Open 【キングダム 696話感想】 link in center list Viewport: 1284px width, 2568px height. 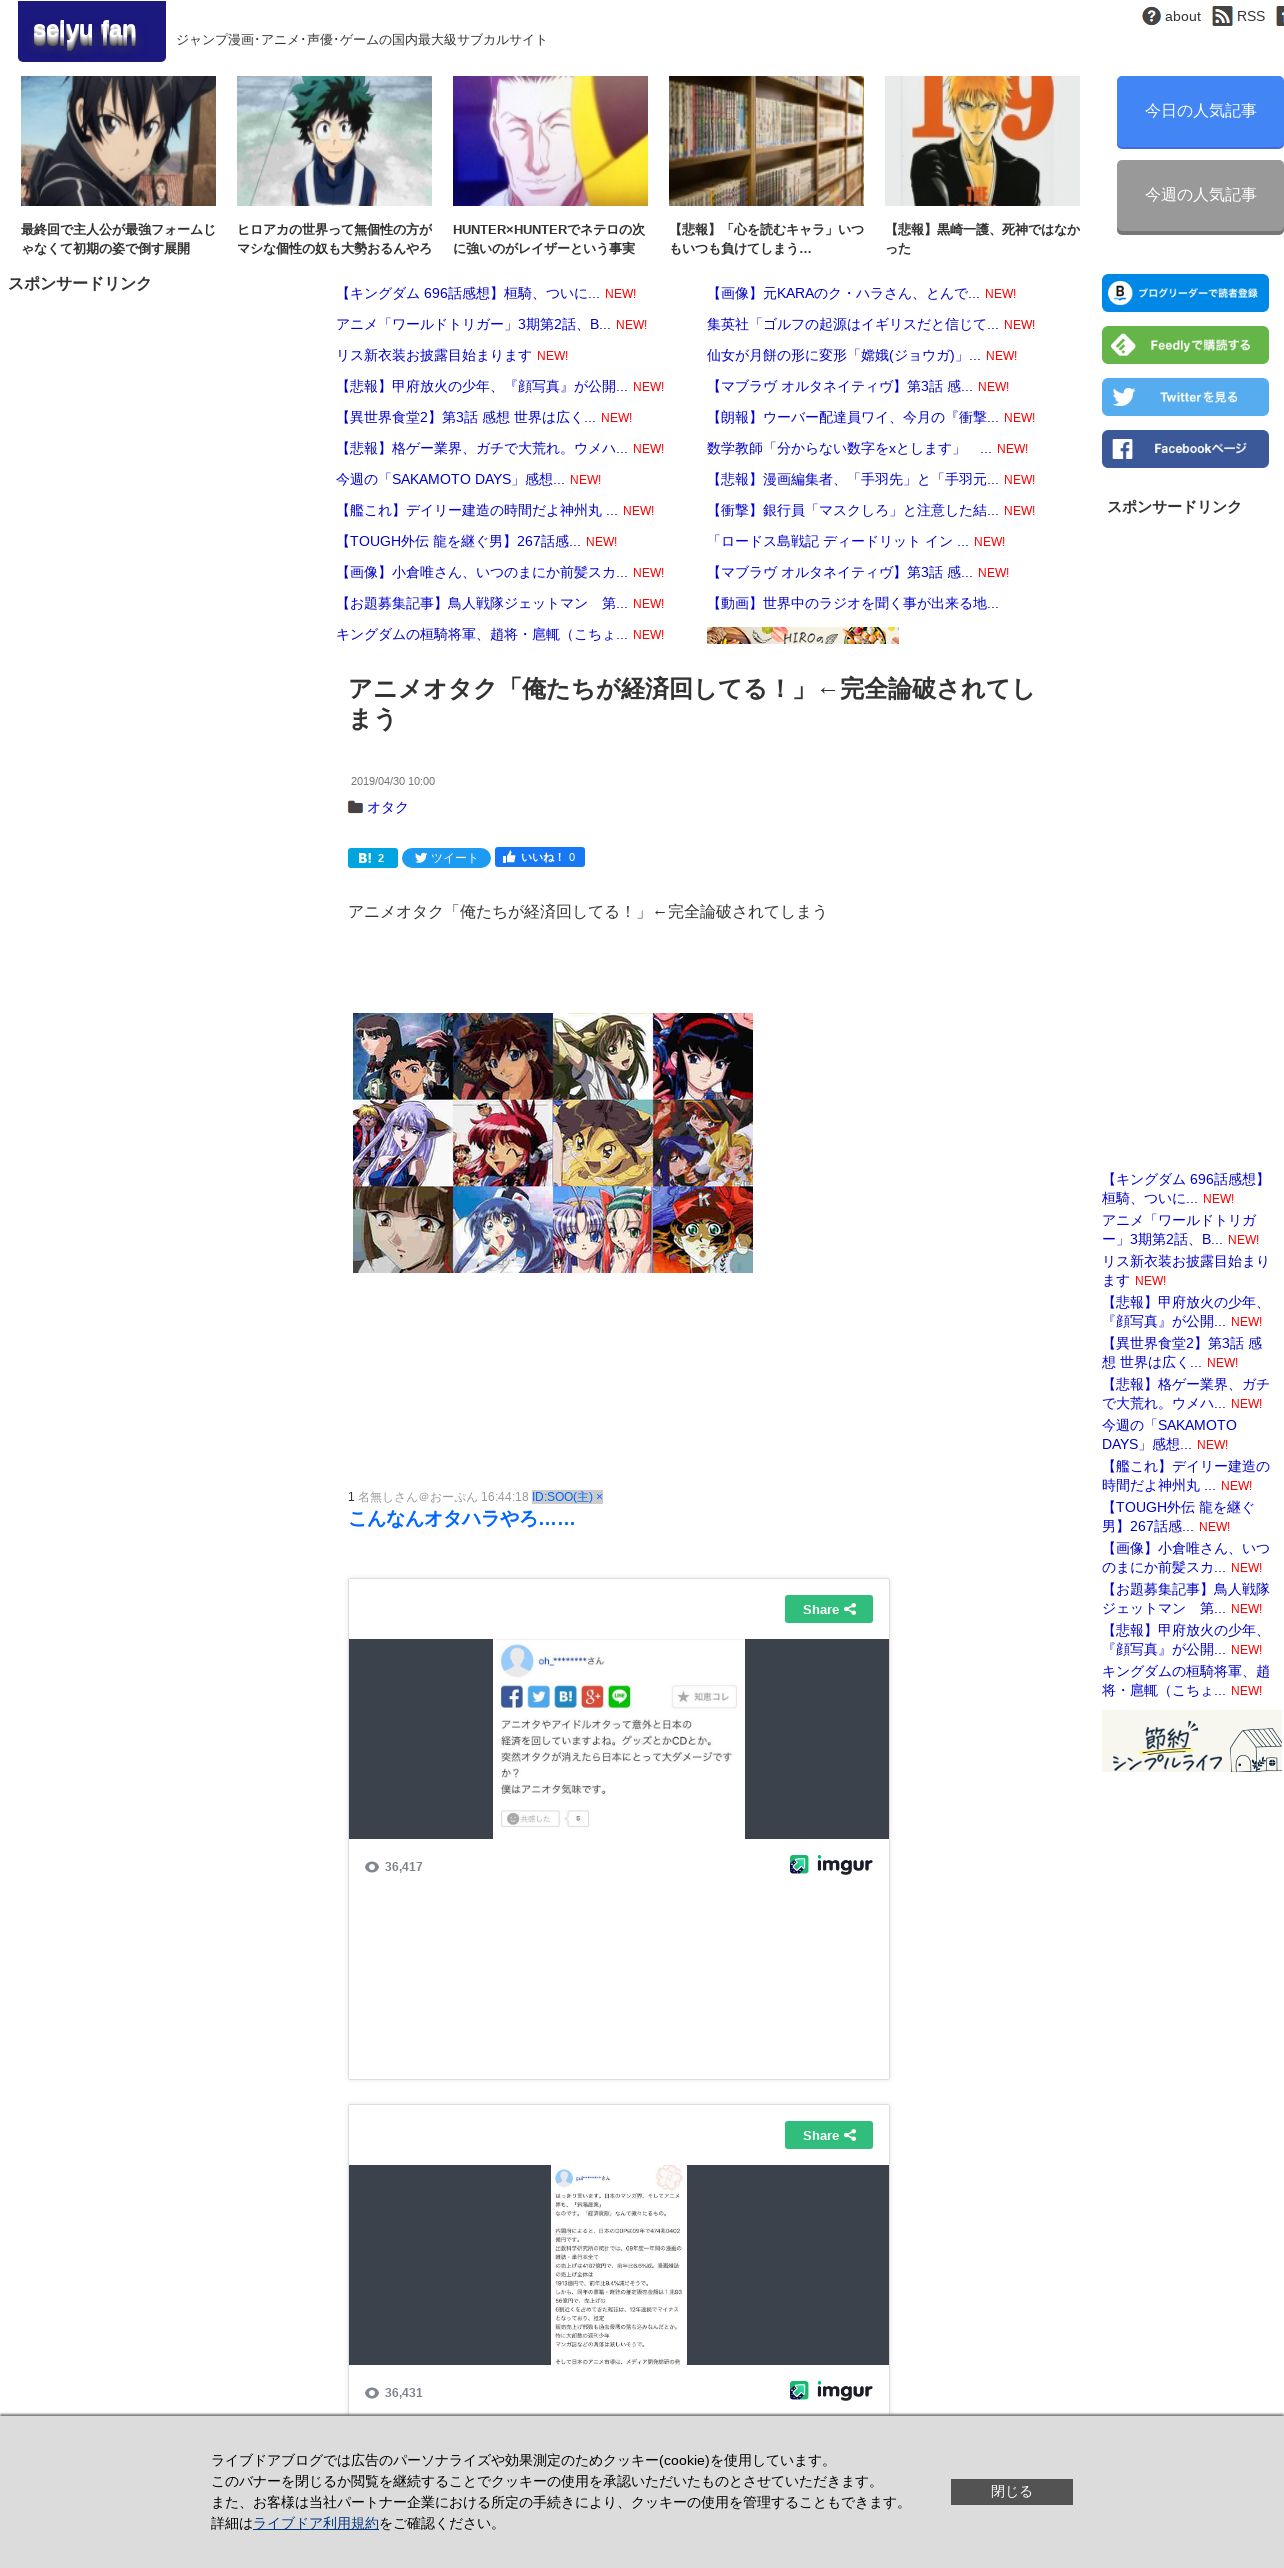click(468, 293)
